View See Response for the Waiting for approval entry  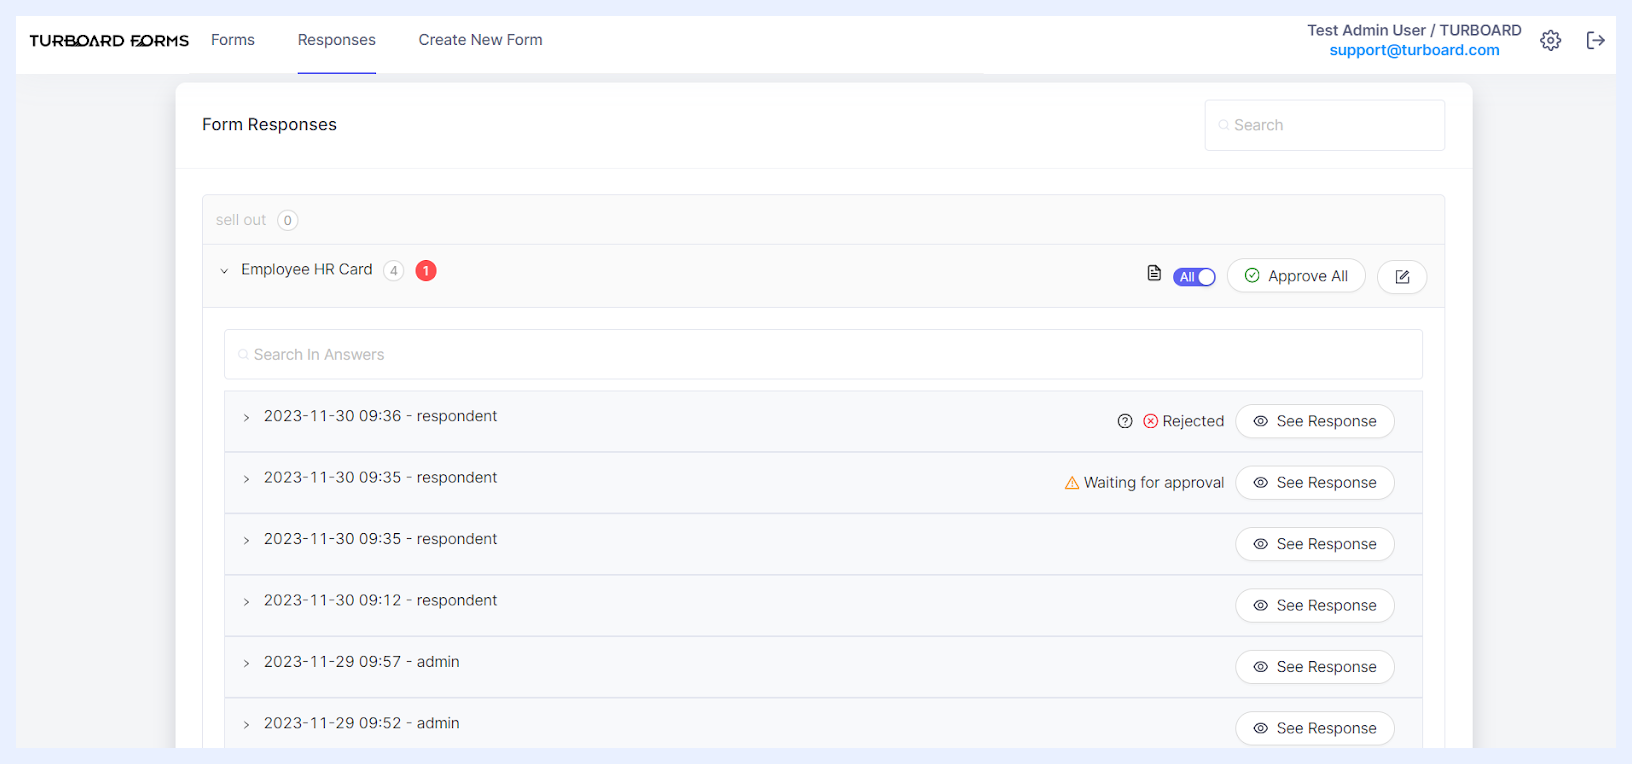point(1315,483)
